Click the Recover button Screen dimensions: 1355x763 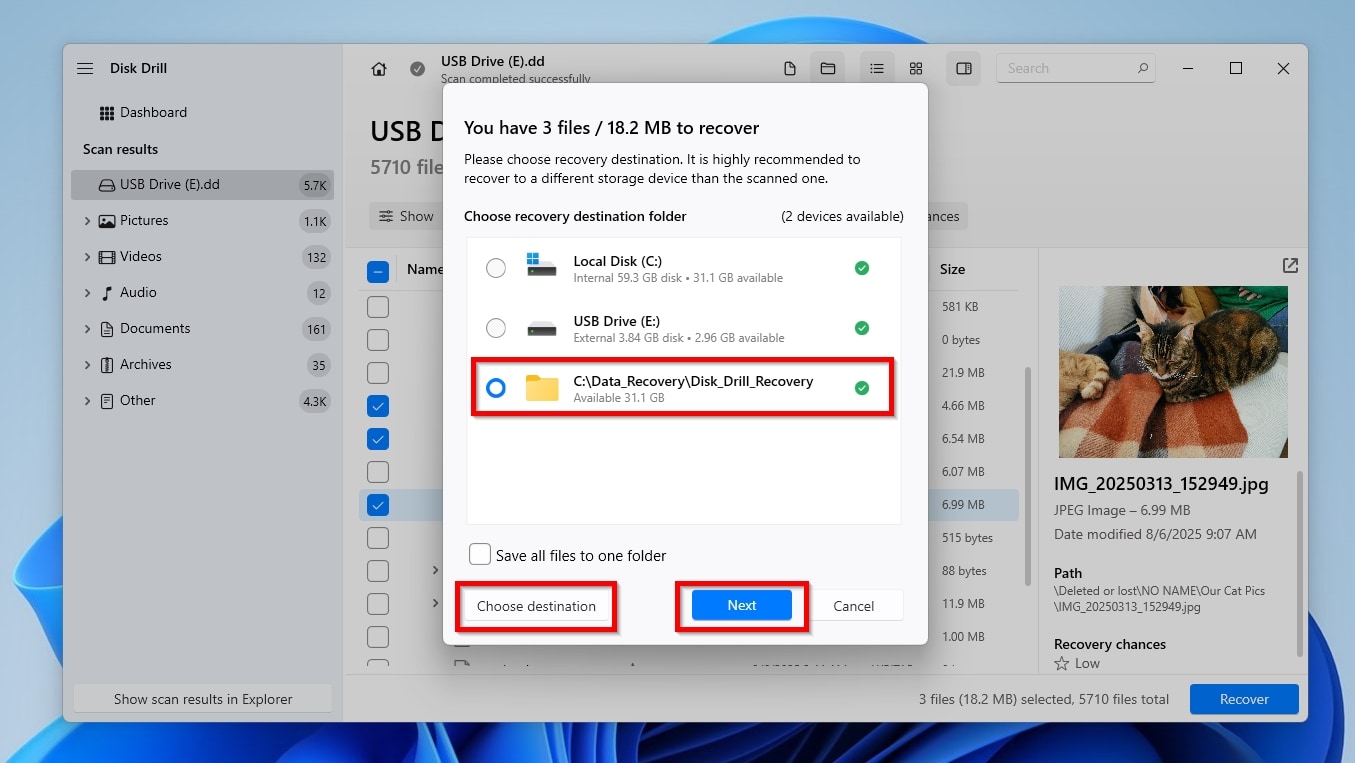click(x=1244, y=699)
